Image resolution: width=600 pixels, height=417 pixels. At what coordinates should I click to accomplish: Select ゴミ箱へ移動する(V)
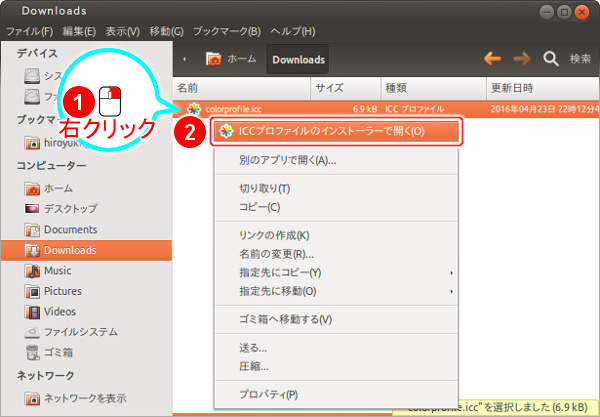click(336, 319)
